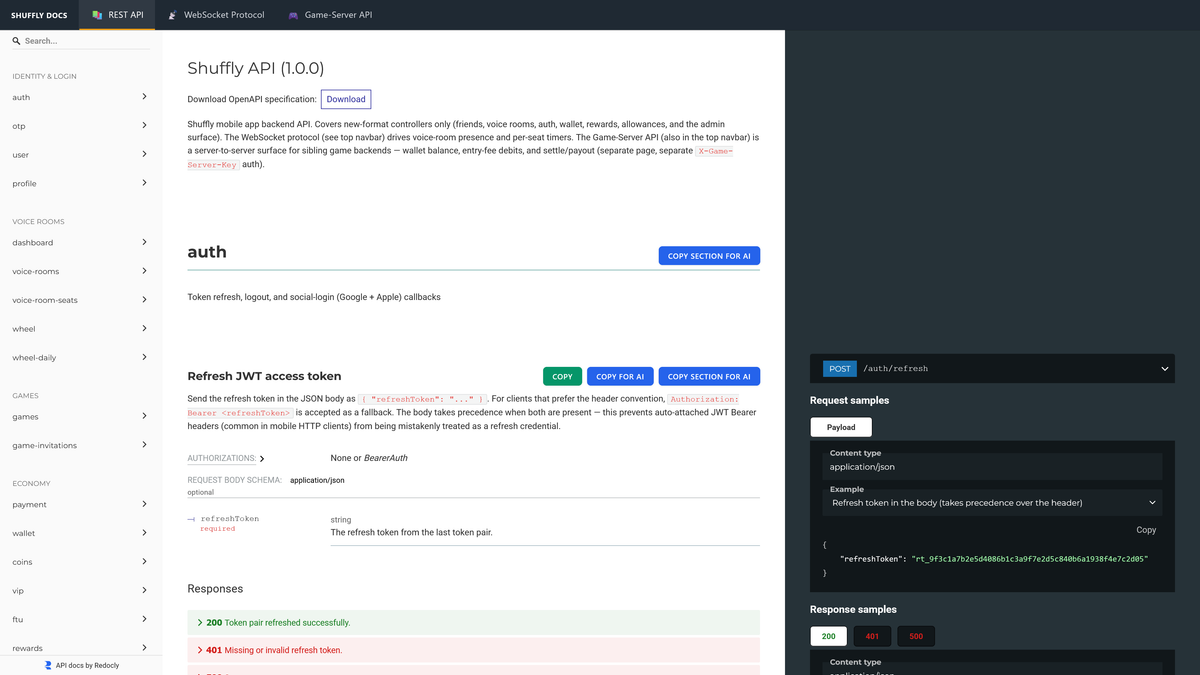Screen dimensions: 1200x675
Task: Expand the 401 Missing or invalid response
Action: [x=473, y=650]
